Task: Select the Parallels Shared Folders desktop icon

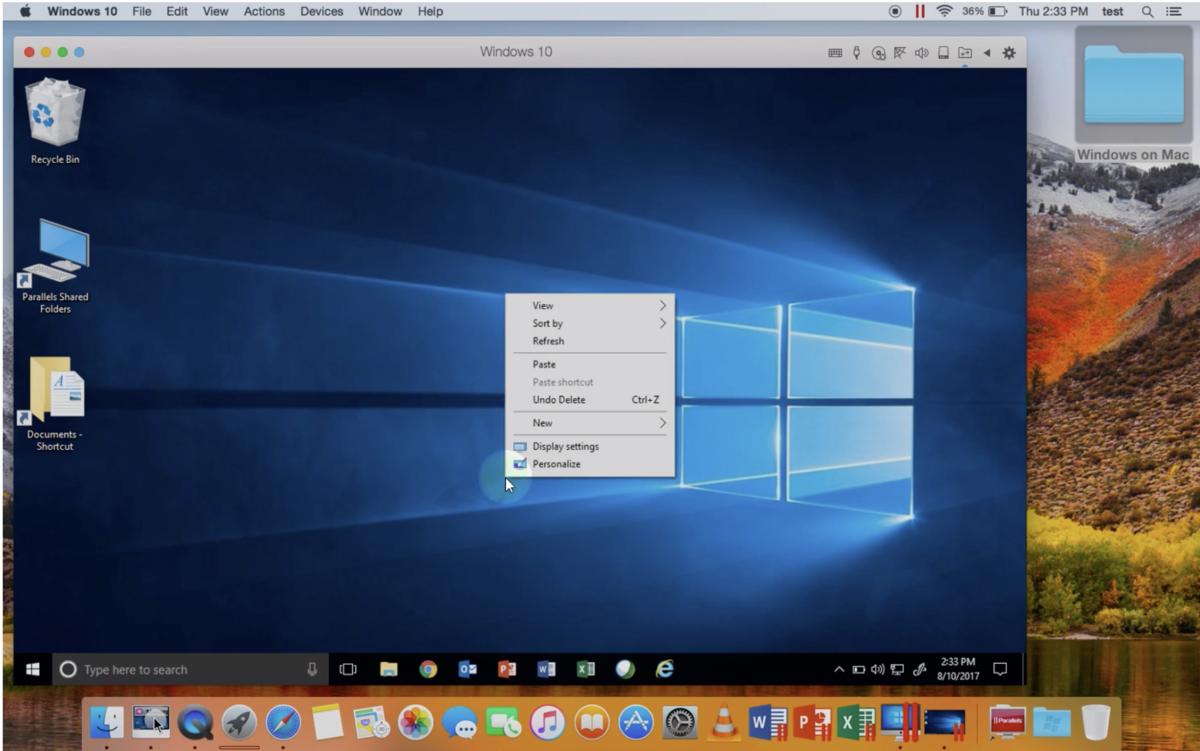Action: pyautogui.click(x=55, y=266)
